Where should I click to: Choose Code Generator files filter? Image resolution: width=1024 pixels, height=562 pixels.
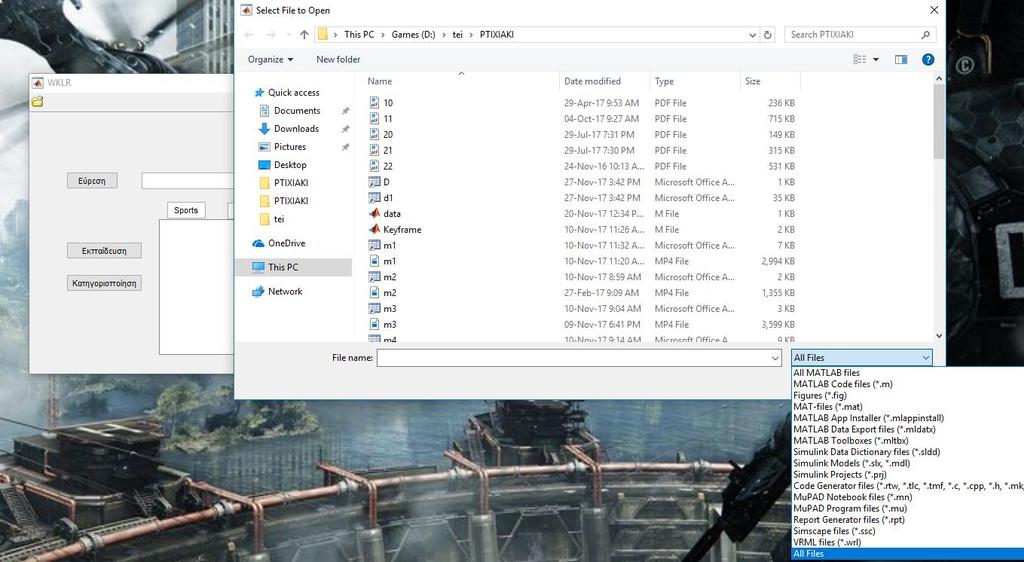point(908,486)
